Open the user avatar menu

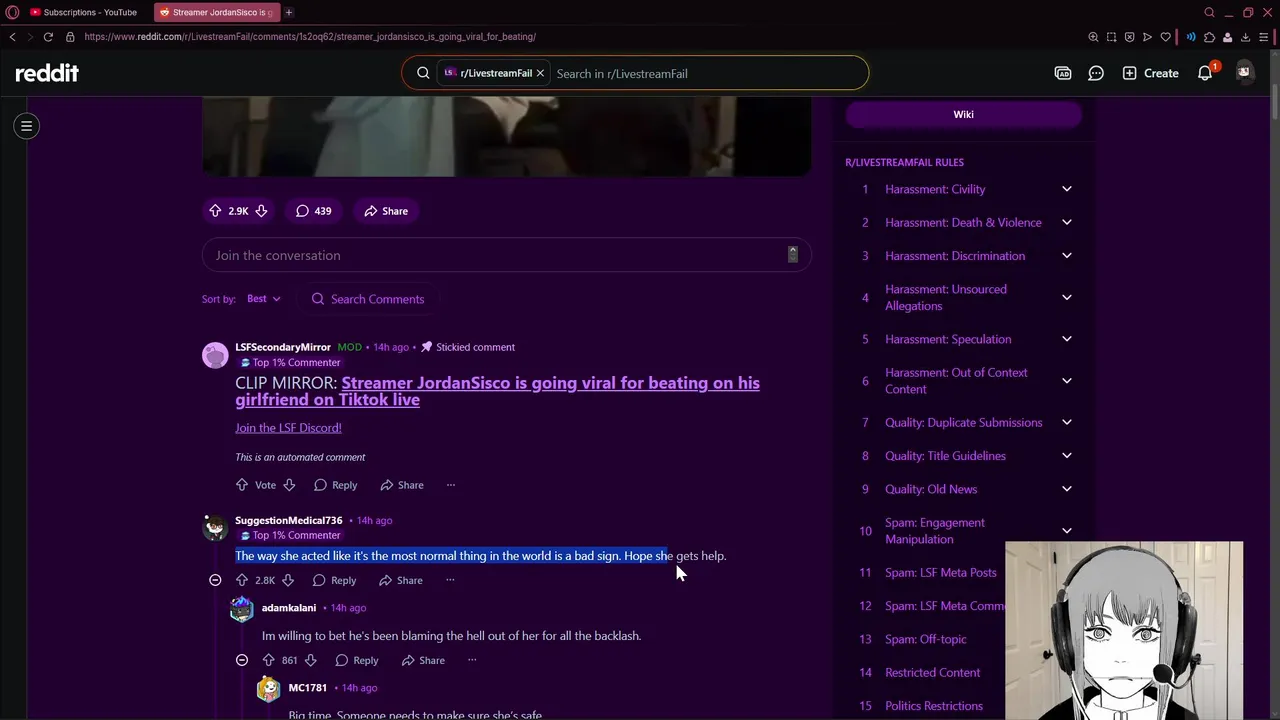pos(1244,72)
